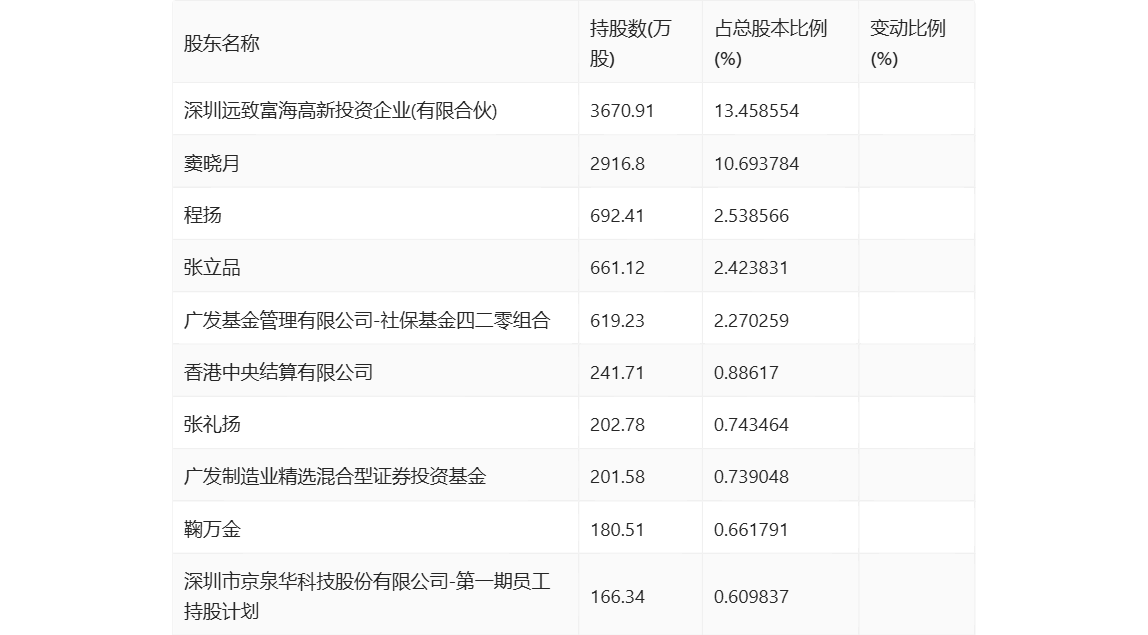Click the value 202.78

[617, 424]
